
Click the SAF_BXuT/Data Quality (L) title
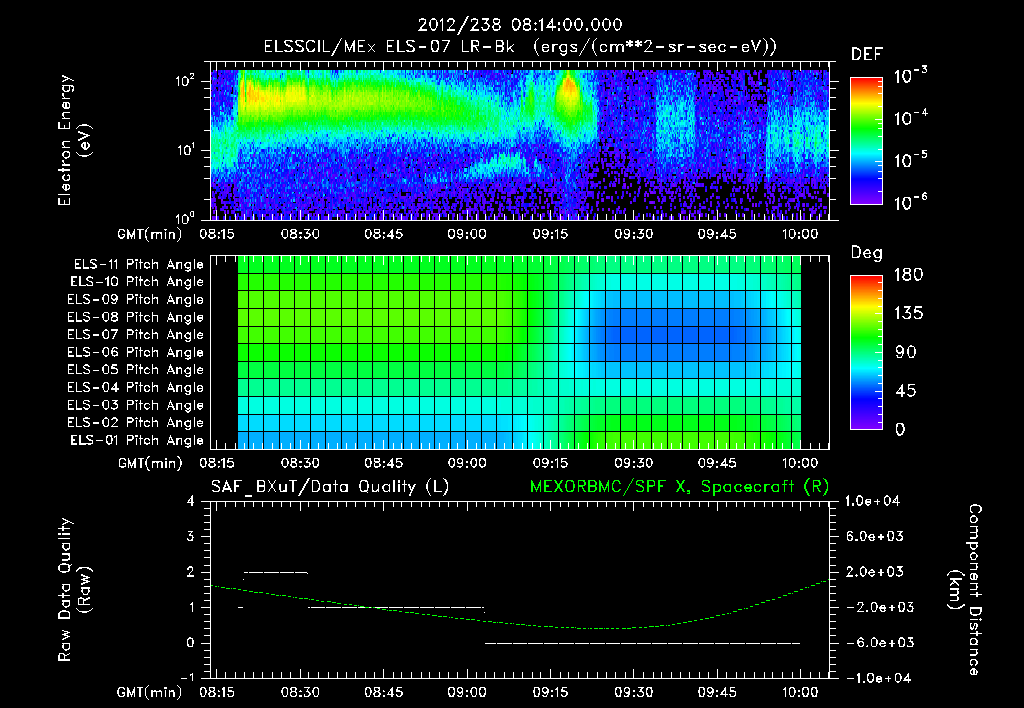click(x=330, y=487)
